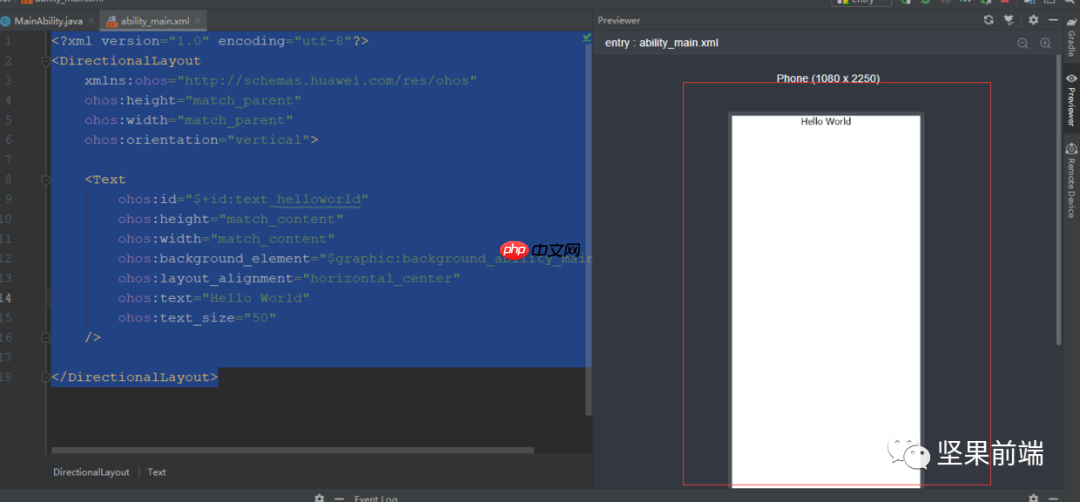Open the Event Log panel label
This screenshot has width=1080, height=502.
[x=375, y=498]
